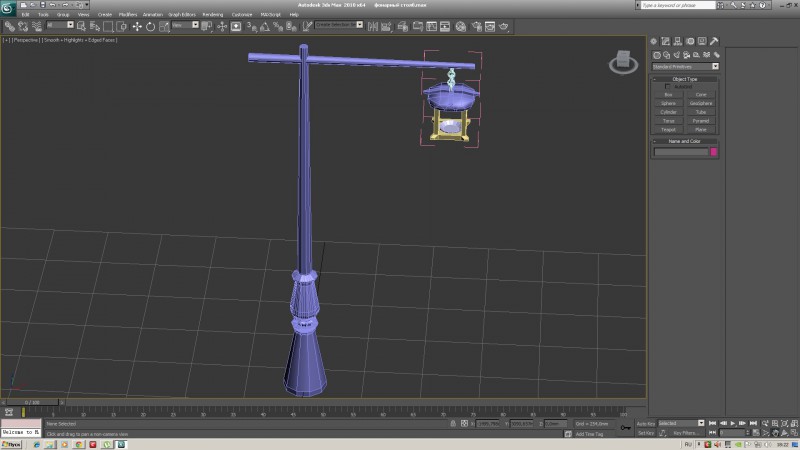Click the Cylinder primitive button
Viewport: 800px width, 450px height.
point(668,112)
